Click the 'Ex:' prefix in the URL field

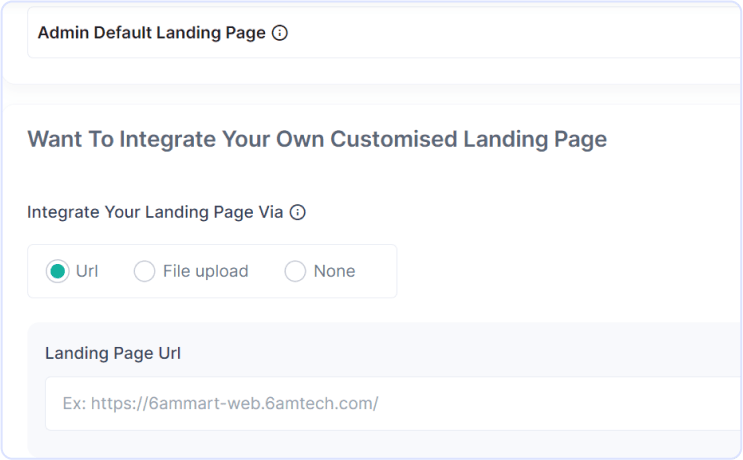pyautogui.click(x=74, y=403)
